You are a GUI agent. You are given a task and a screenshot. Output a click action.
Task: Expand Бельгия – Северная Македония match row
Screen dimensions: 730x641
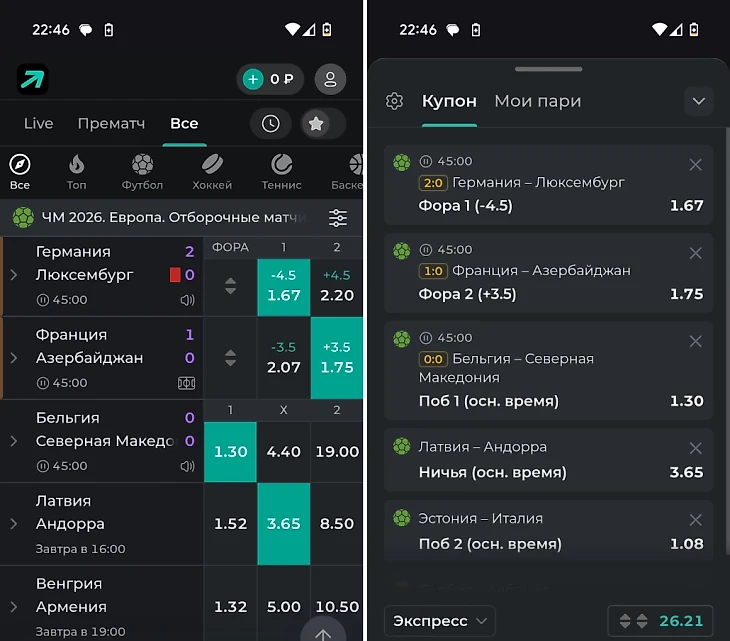point(14,441)
